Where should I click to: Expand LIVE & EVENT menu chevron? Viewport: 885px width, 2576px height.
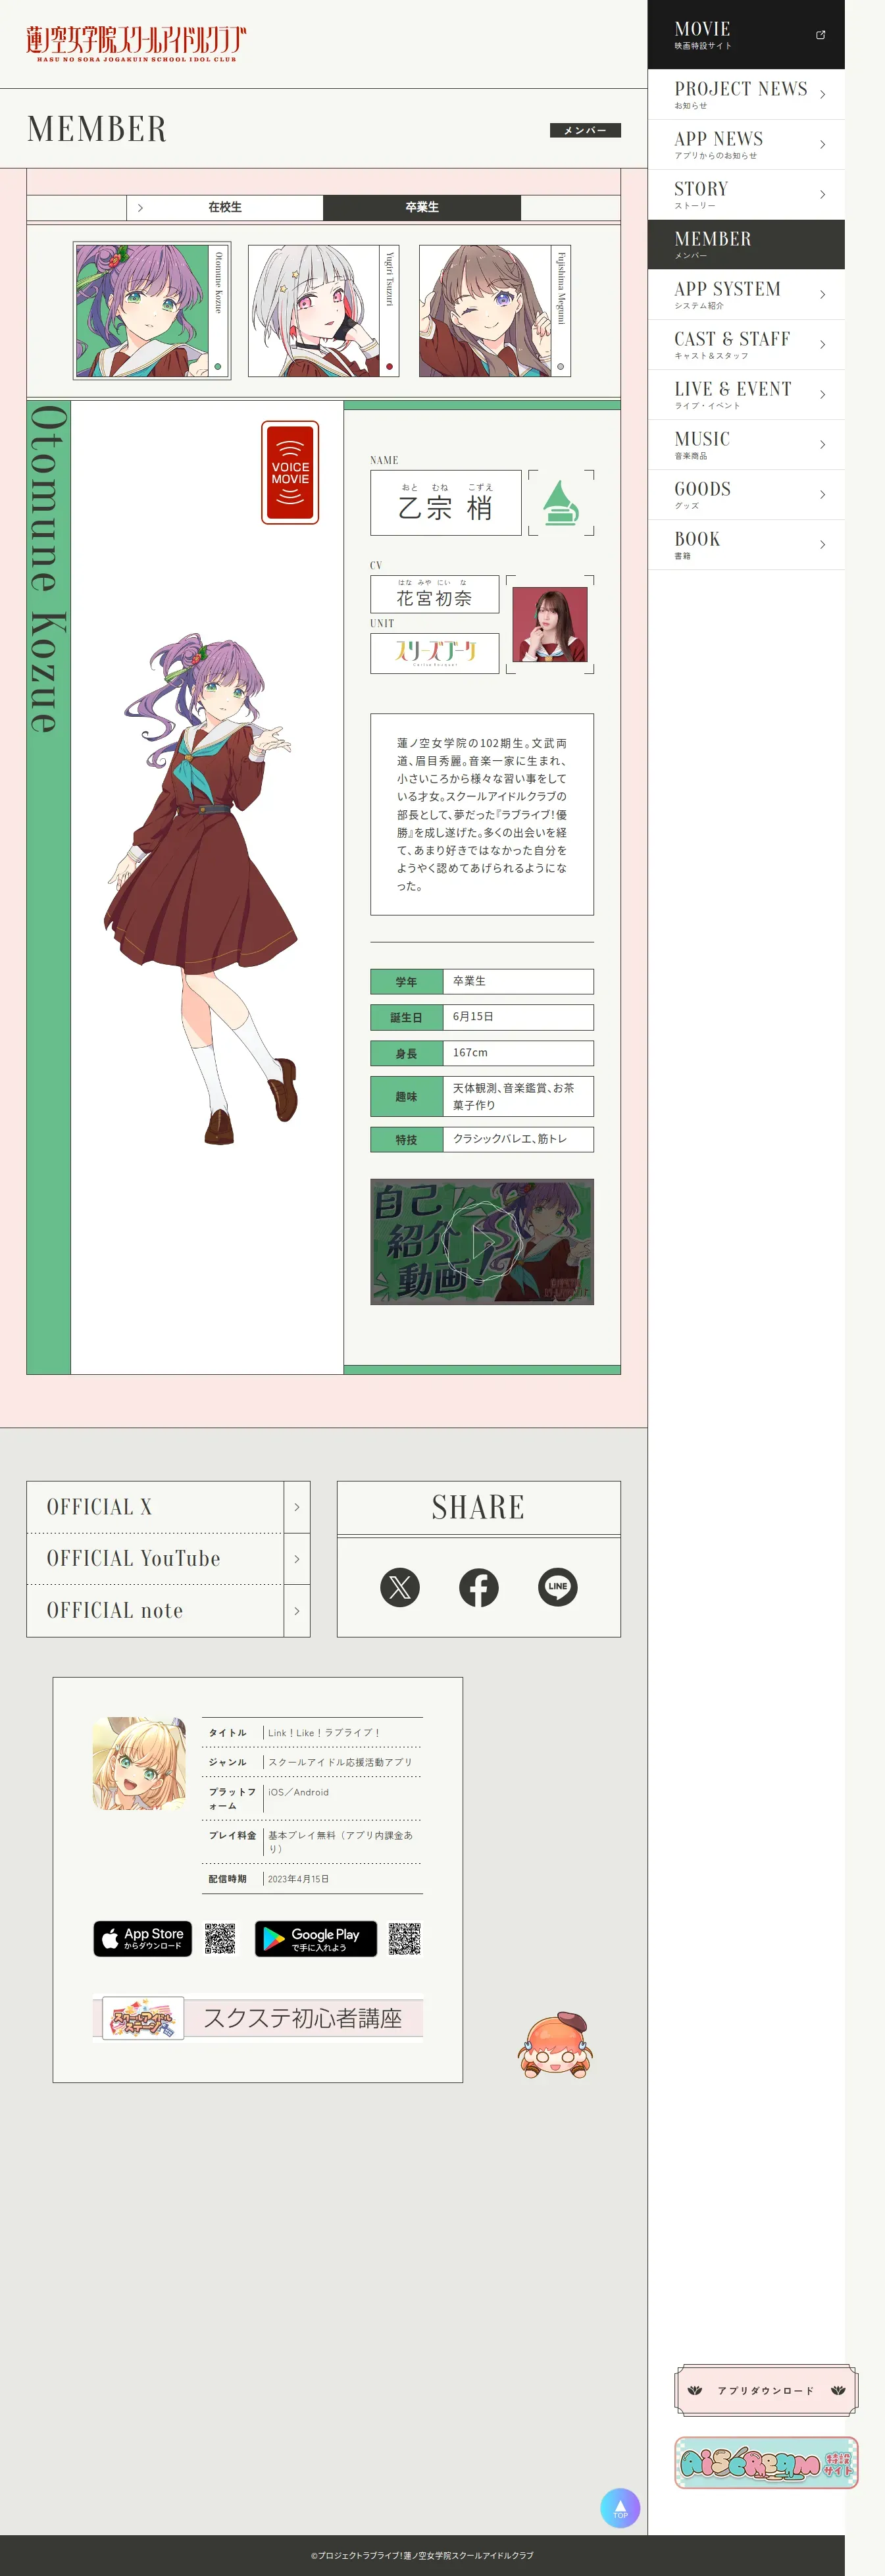(822, 394)
